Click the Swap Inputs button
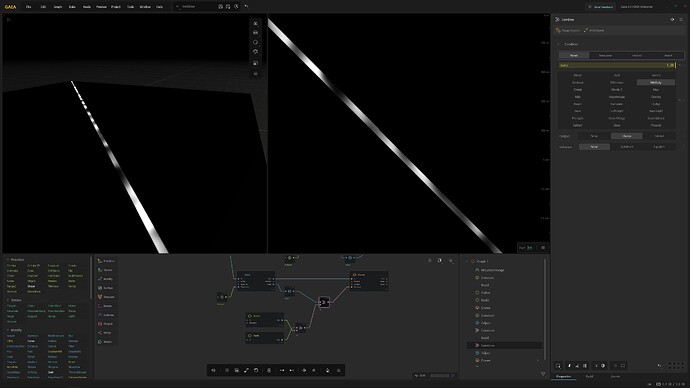This screenshot has height=388, width=690. [567, 30]
